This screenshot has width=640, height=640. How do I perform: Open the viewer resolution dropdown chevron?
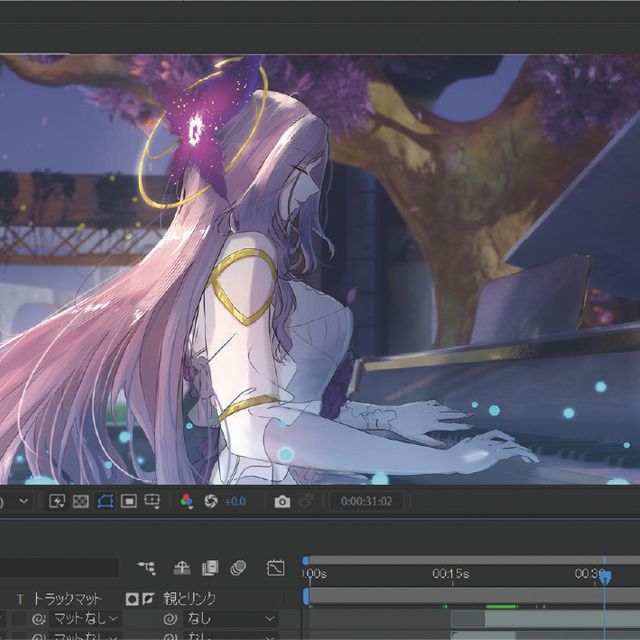coord(24,500)
